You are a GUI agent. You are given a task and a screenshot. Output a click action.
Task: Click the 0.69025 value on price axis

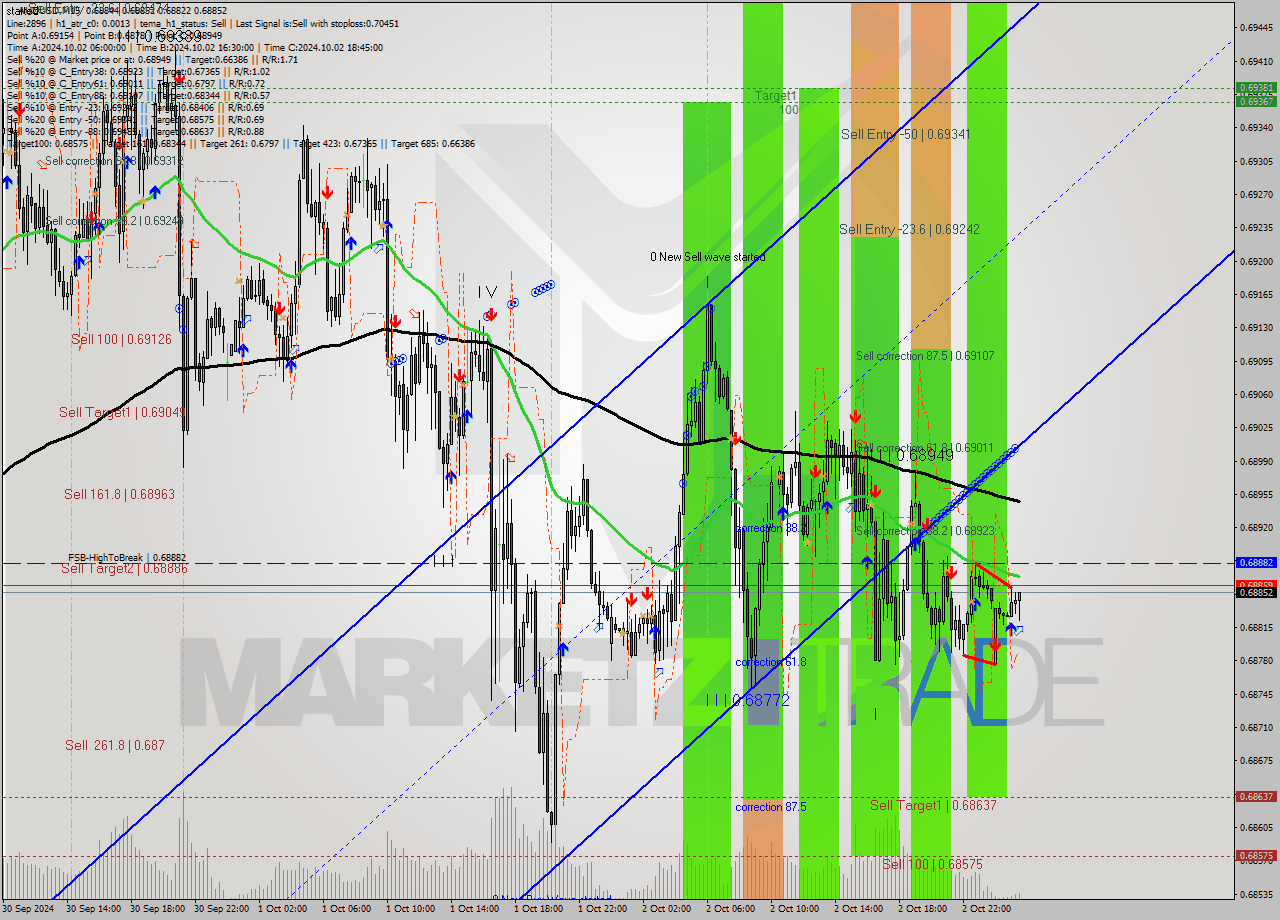(1256, 428)
